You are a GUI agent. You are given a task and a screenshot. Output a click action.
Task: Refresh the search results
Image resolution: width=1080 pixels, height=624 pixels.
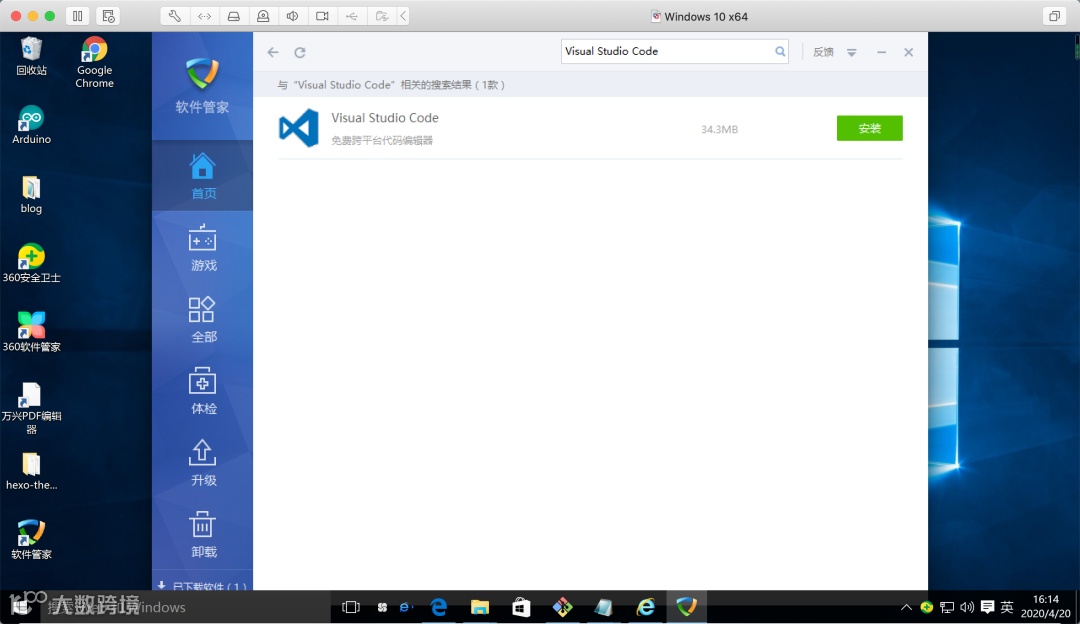(300, 52)
